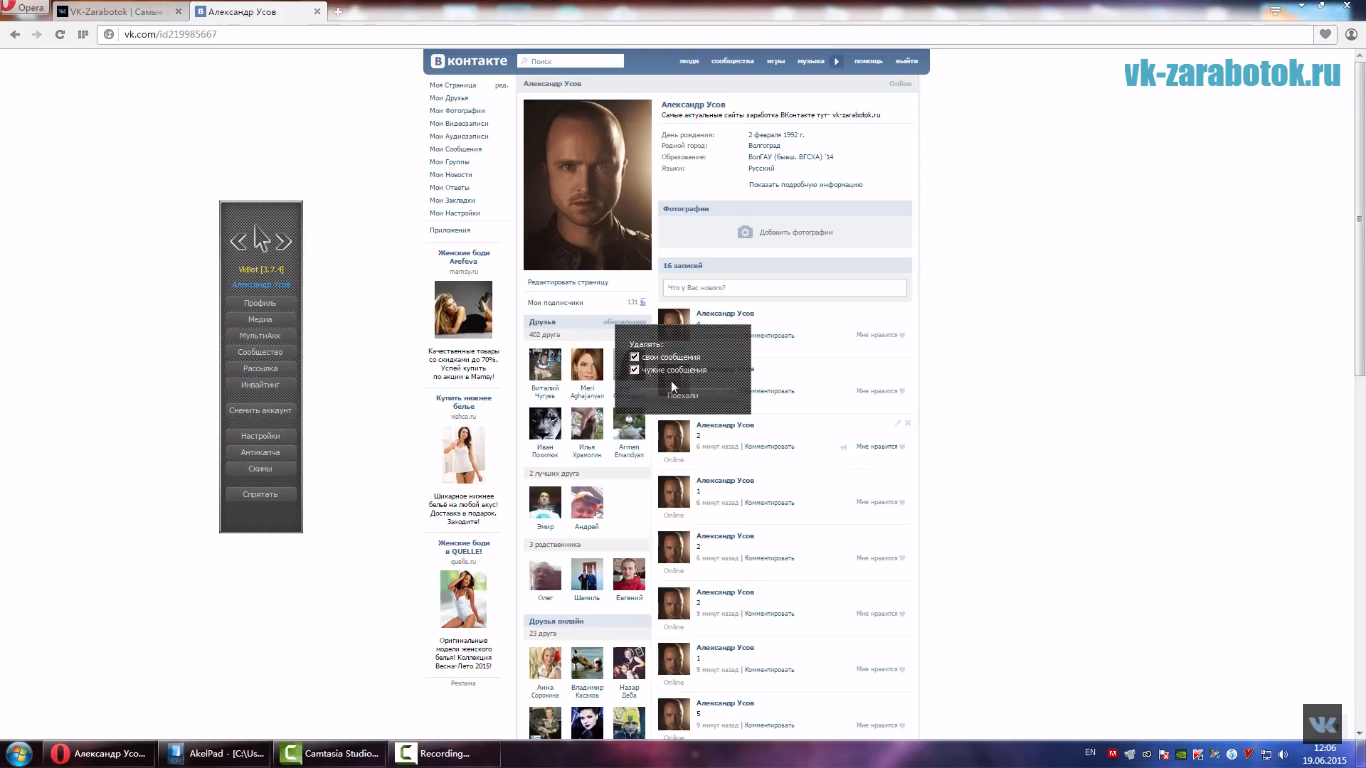Open friend Meri Aghajanyan's avatar
Screen dimensions: 1366x768
pyautogui.click(x=587, y=364)
